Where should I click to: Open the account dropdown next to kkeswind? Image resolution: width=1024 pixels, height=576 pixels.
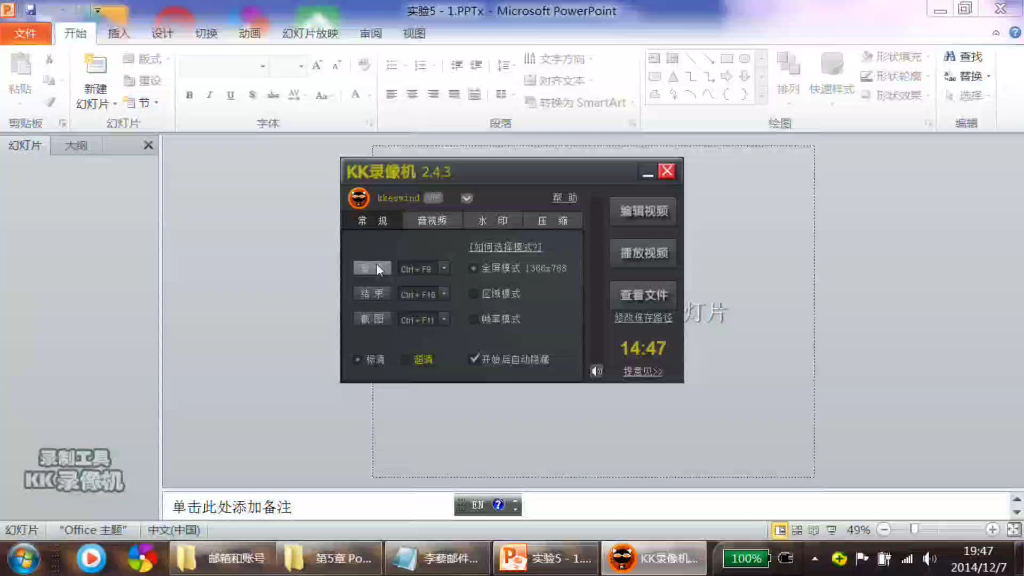(x=466, y=198)
